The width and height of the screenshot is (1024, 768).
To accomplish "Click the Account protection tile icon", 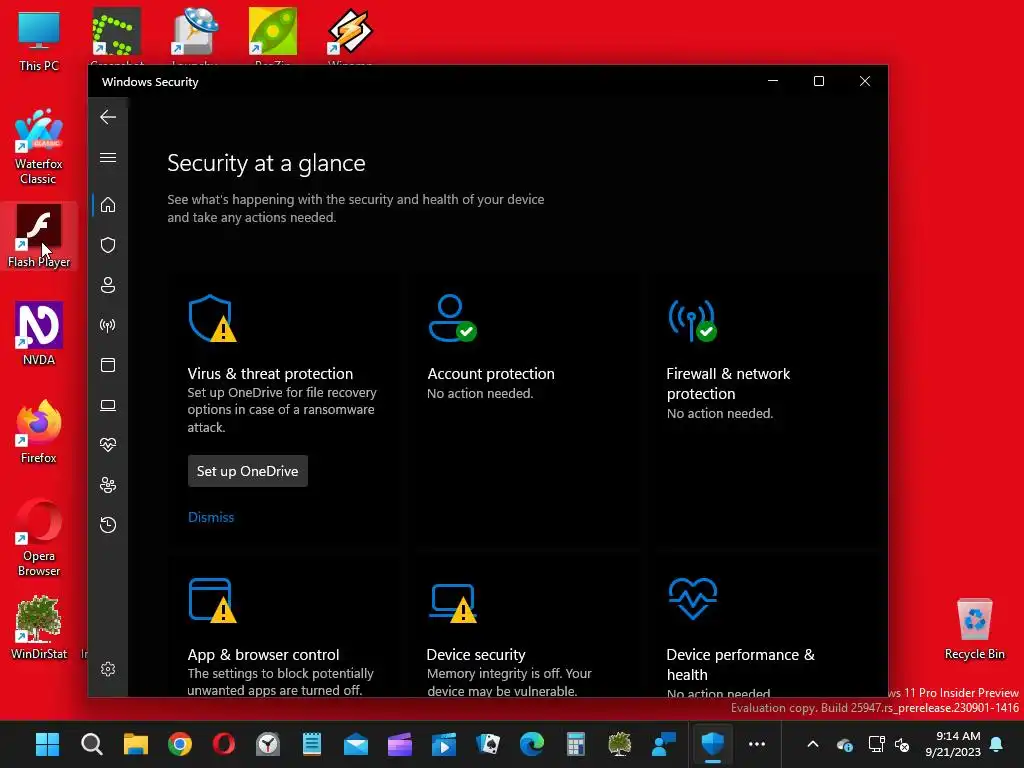I will [452, 318].
